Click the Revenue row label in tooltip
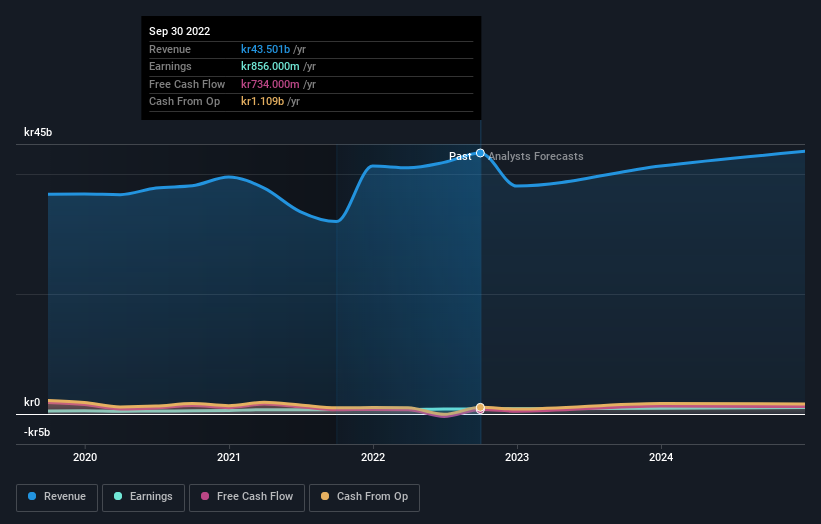The width and height of the screenshot is (821, 524). coord(170,49)
